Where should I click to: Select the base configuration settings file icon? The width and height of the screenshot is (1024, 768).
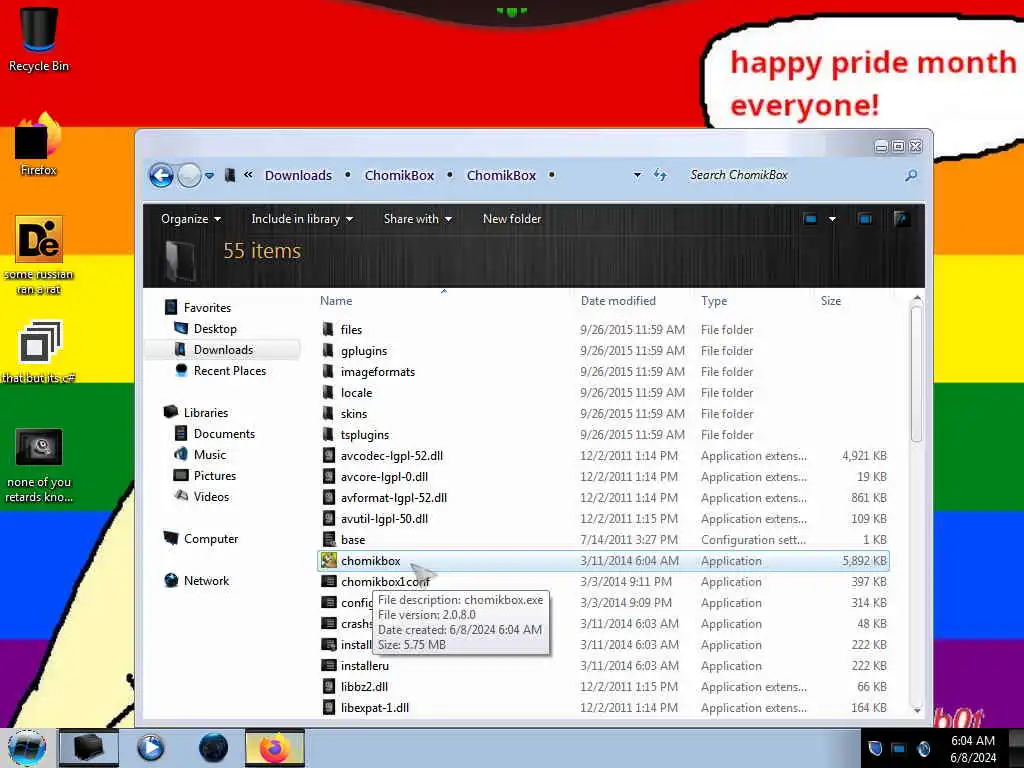(329, 539)
